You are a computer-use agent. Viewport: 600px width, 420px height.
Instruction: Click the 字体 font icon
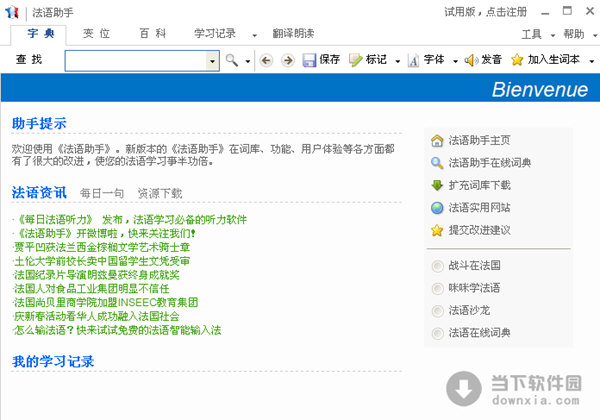click(x=413, y=60)
